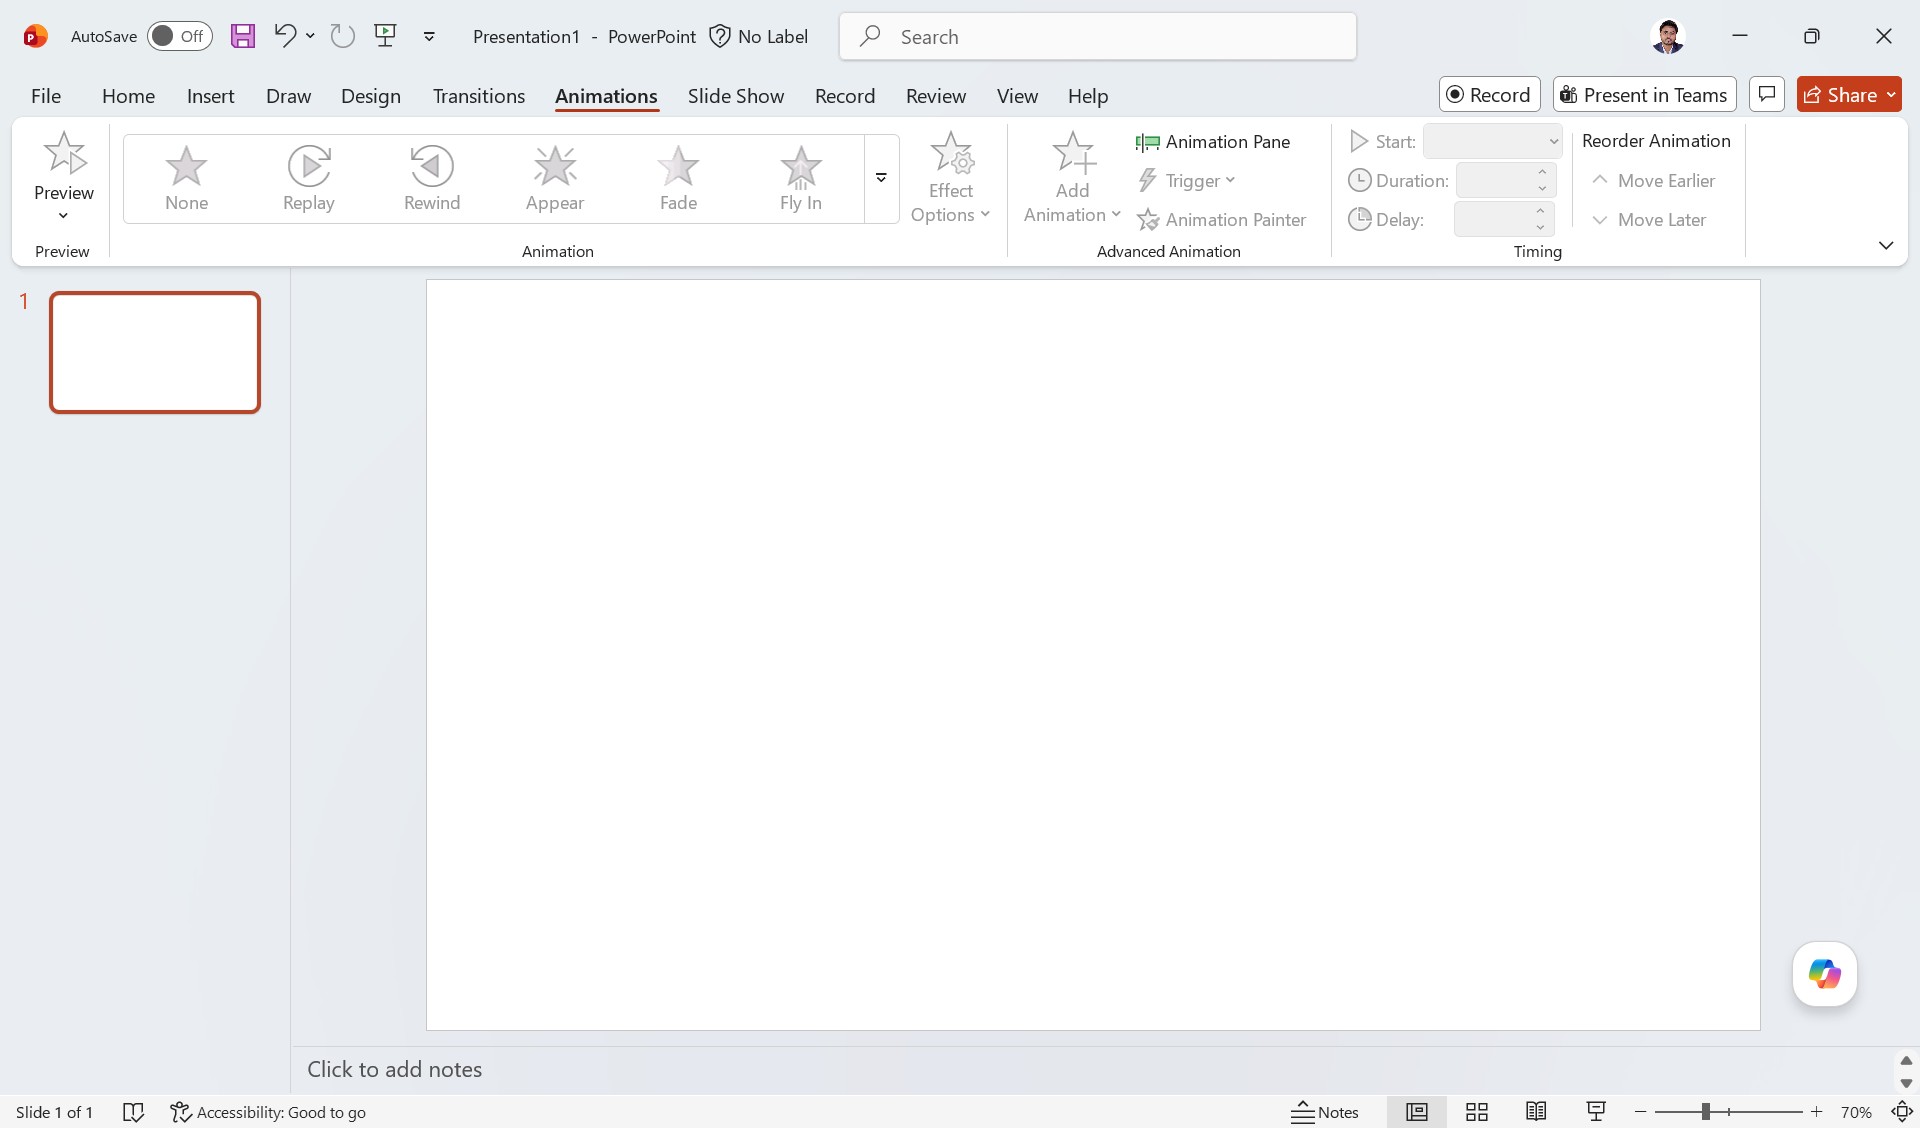
Task: Switch to Reading View icon
Action: point(1536,1112)
